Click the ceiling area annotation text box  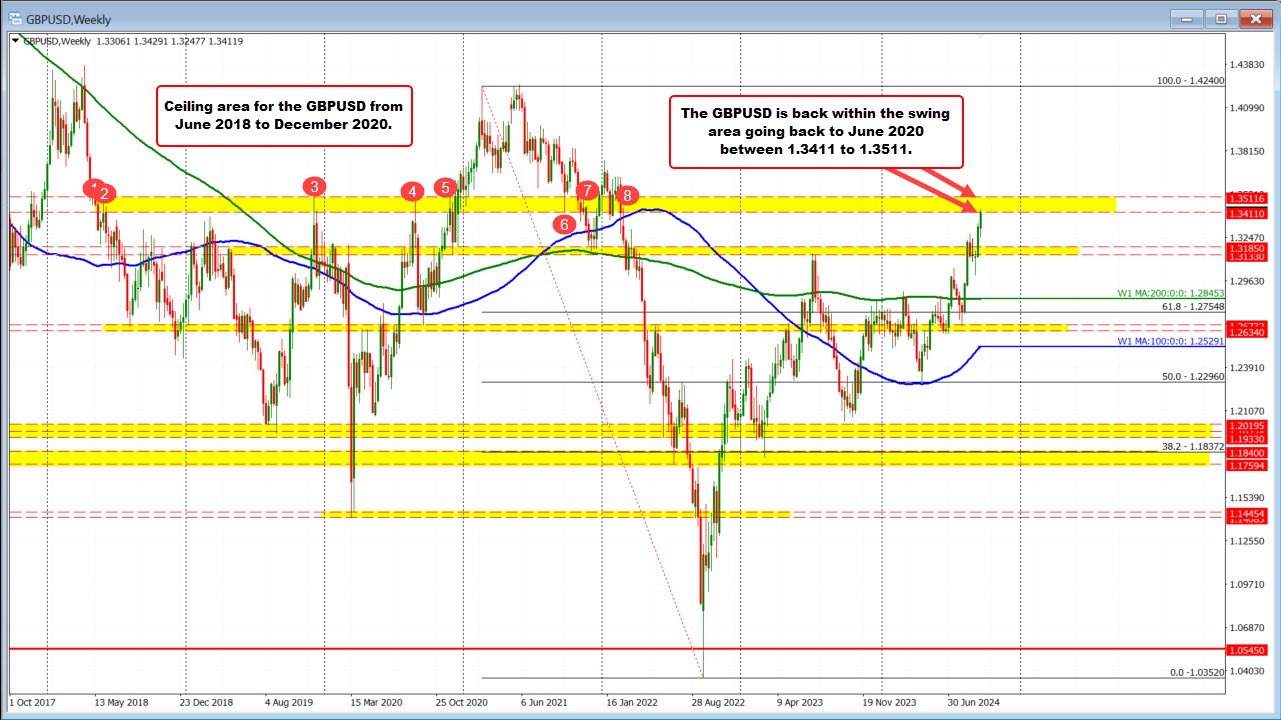point(284,115)
